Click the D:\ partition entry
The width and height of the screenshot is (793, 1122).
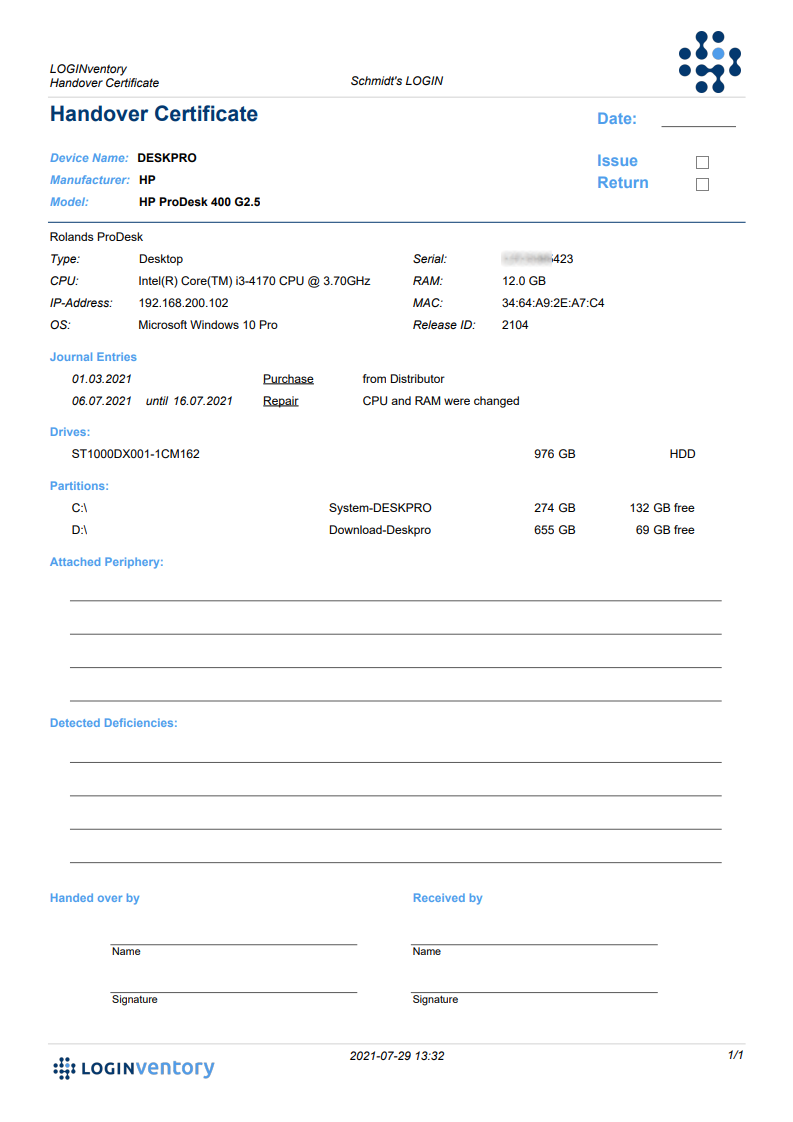(x=79, y=530)
